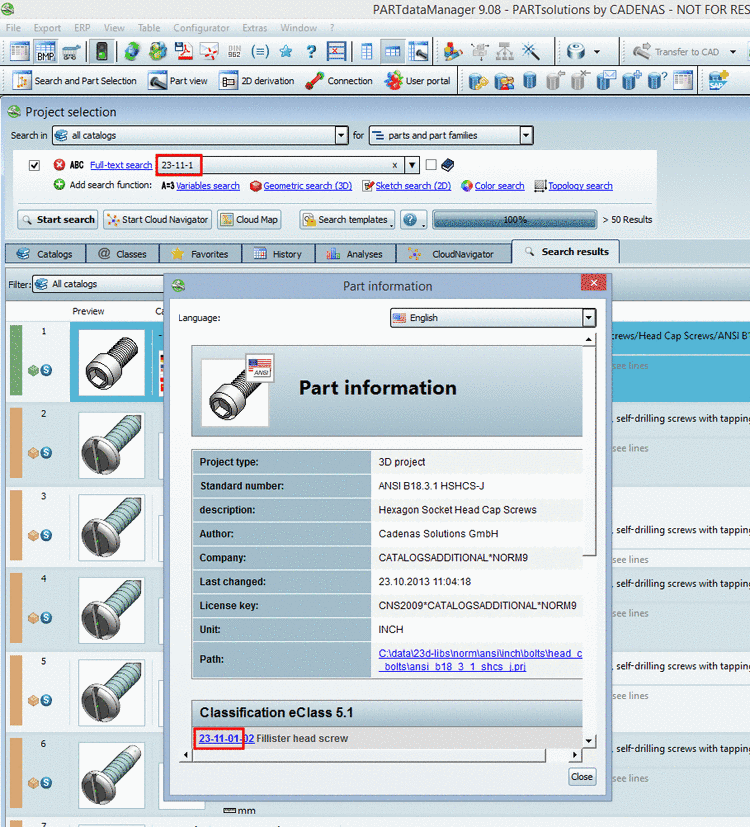The height and width of the screenshot is (827, 750).
Task: Open the help button dropdown beside Search templates
Action: coord(413,219)
